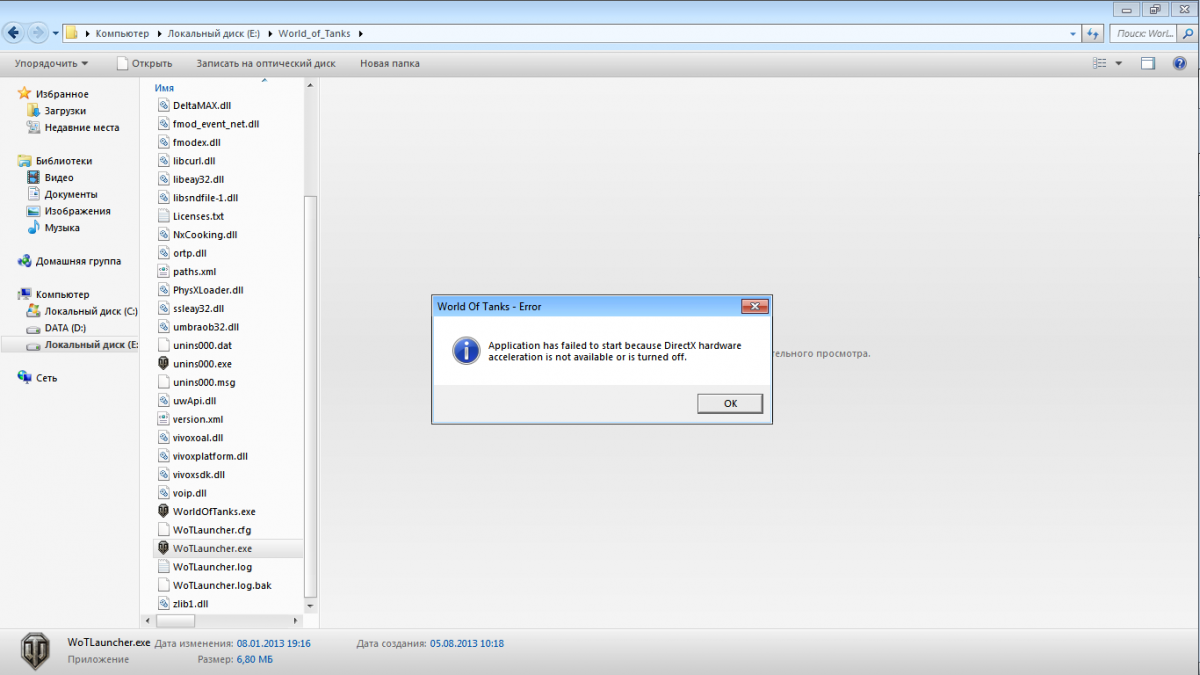
Task: Select the fmodex.dll file icon
Action: tap(164, 142)
